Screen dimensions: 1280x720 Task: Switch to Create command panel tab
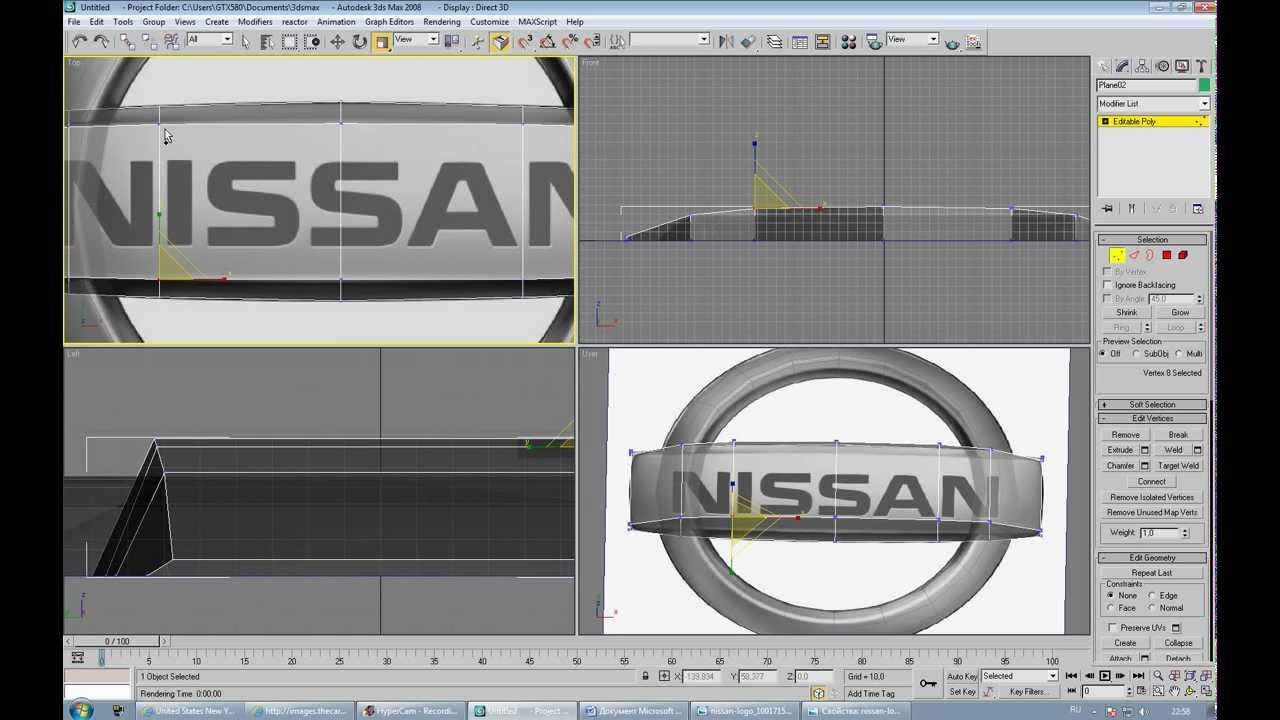pyautogui.click(x=1104, y=66)
